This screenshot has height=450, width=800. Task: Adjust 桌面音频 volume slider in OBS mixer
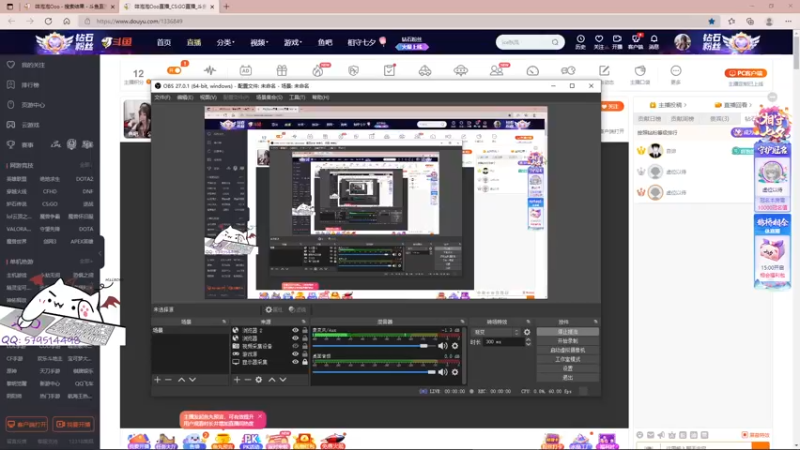pyautogui.click(x=373, y=372)
